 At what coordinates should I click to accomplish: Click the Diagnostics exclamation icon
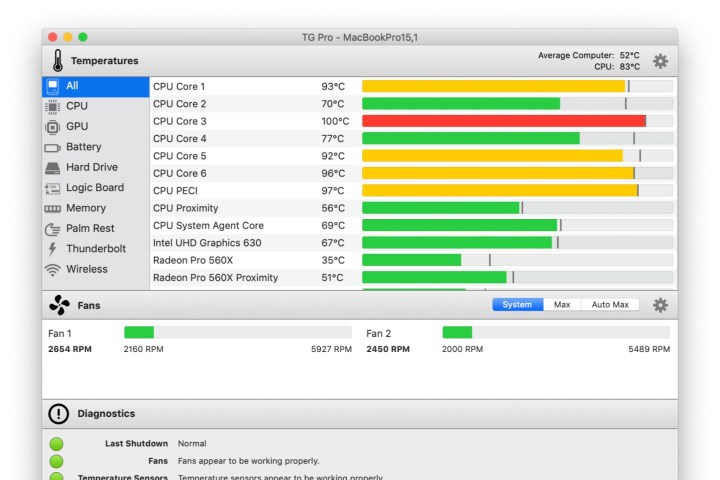click(59, 414)
